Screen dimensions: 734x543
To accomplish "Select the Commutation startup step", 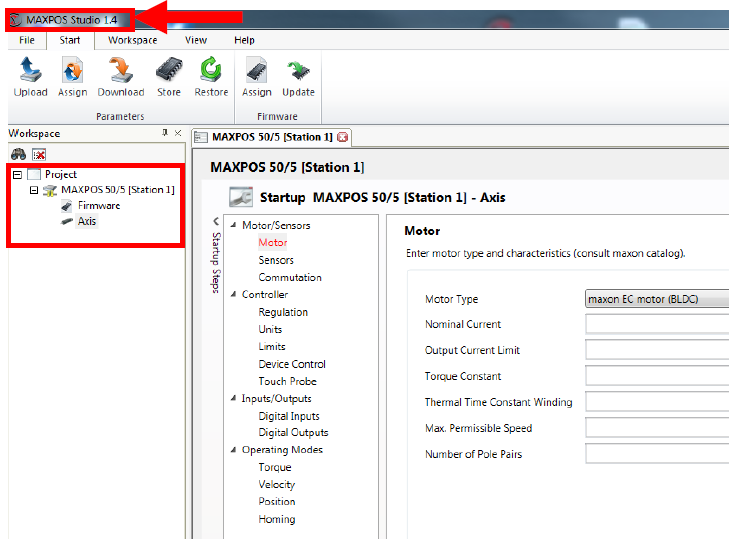I will (290, 277).
